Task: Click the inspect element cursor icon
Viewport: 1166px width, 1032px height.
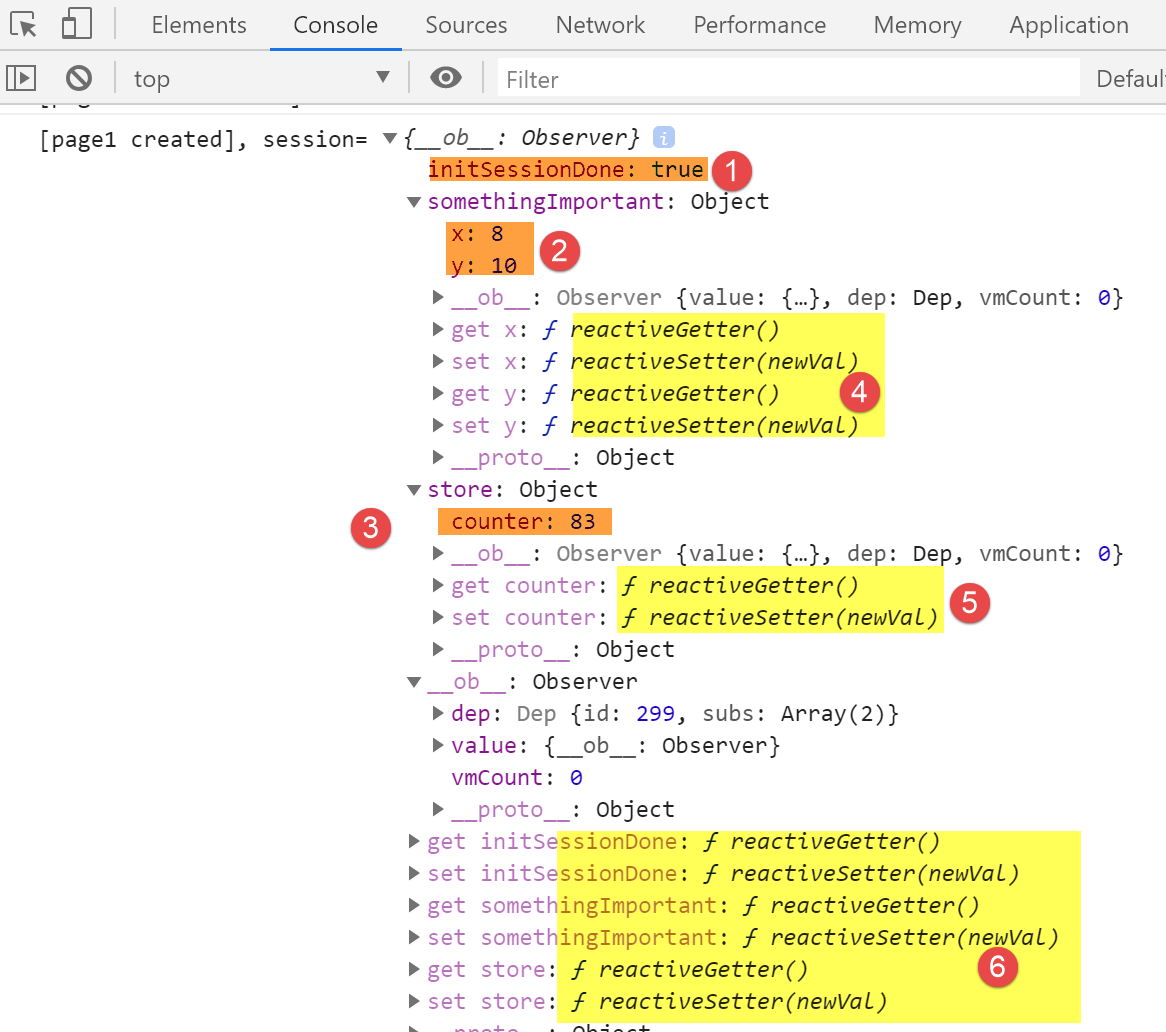Action: pyautogui.click(x=23, y=25)
